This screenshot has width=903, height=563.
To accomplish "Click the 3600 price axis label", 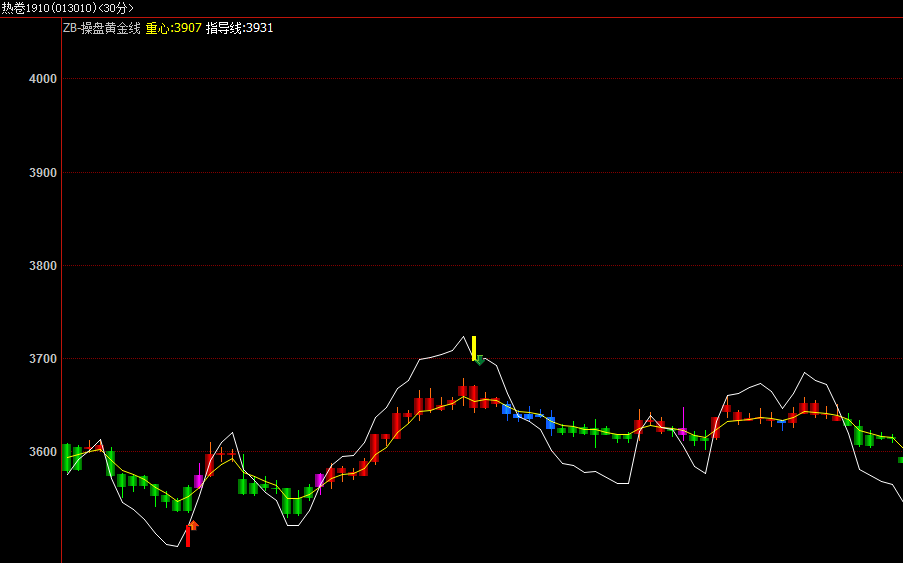I will 43,452.
